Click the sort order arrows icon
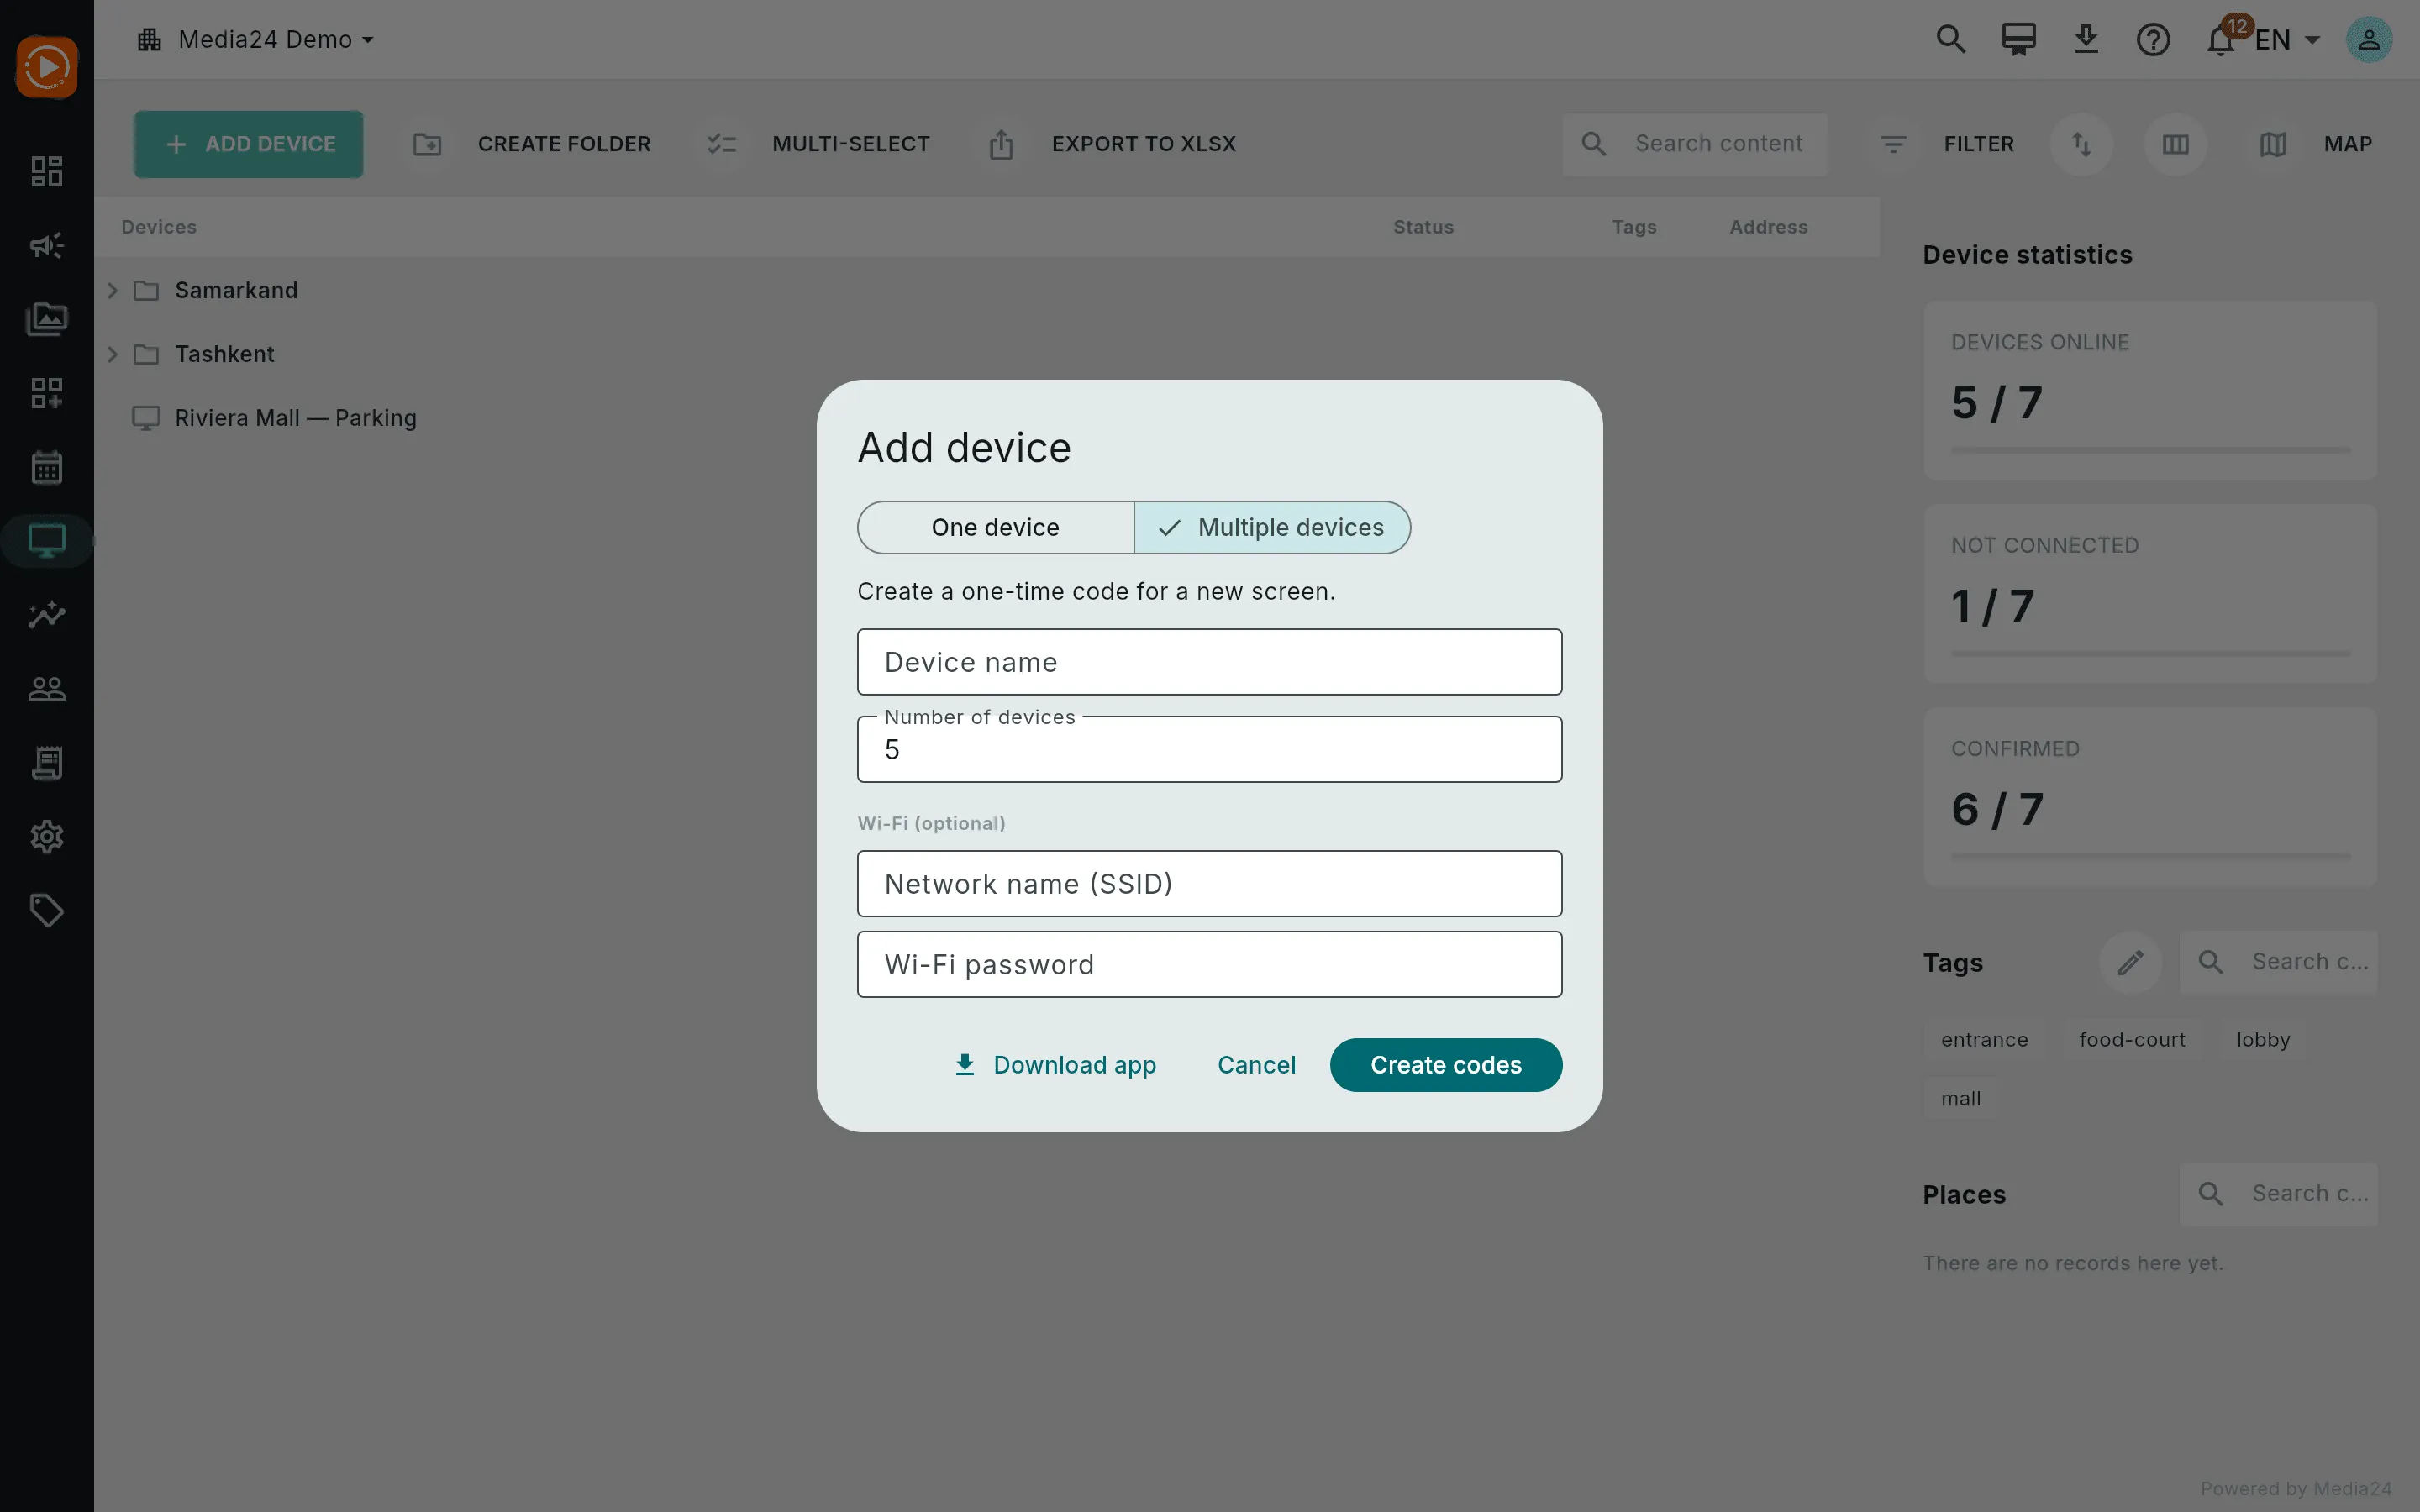 click(x=2082, y=144)
